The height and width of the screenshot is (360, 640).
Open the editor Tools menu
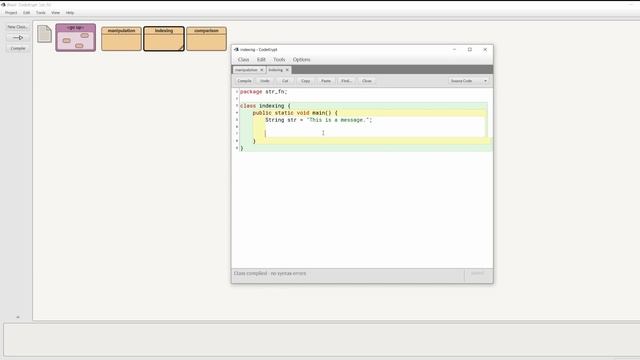pyautogui.click(x=279, y=60)
